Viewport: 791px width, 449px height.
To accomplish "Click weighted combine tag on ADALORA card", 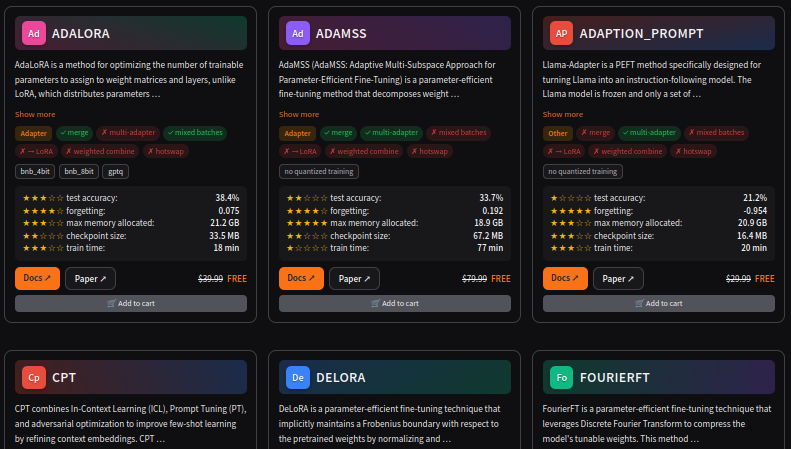I will [100, 151].
